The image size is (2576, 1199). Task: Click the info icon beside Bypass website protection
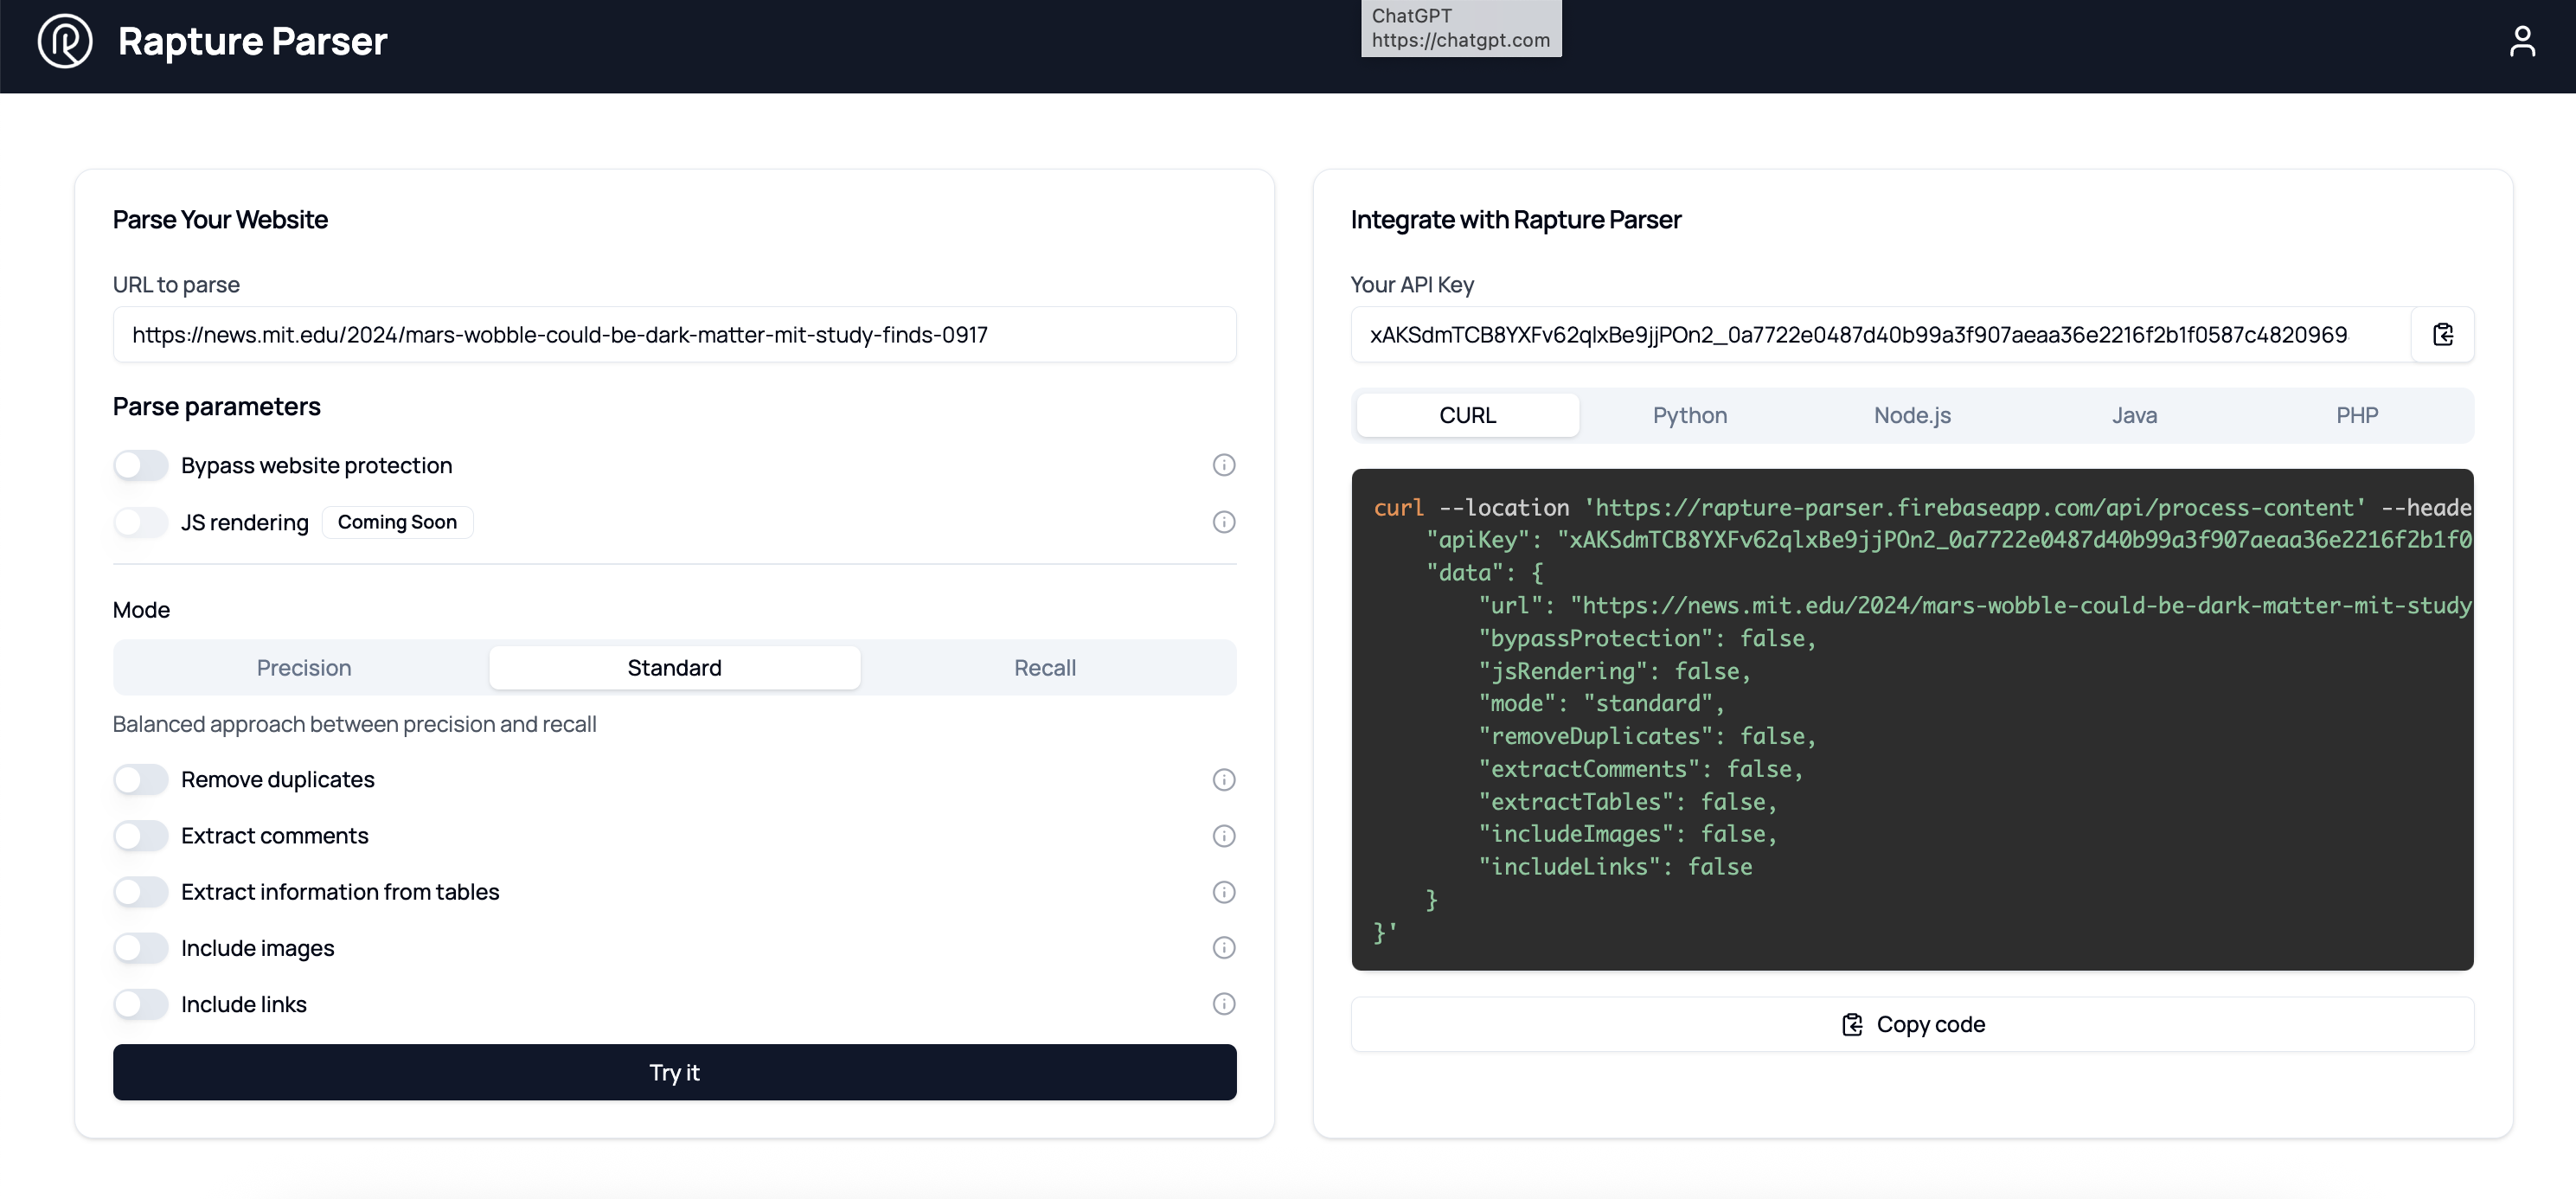tap(1223, 464)
